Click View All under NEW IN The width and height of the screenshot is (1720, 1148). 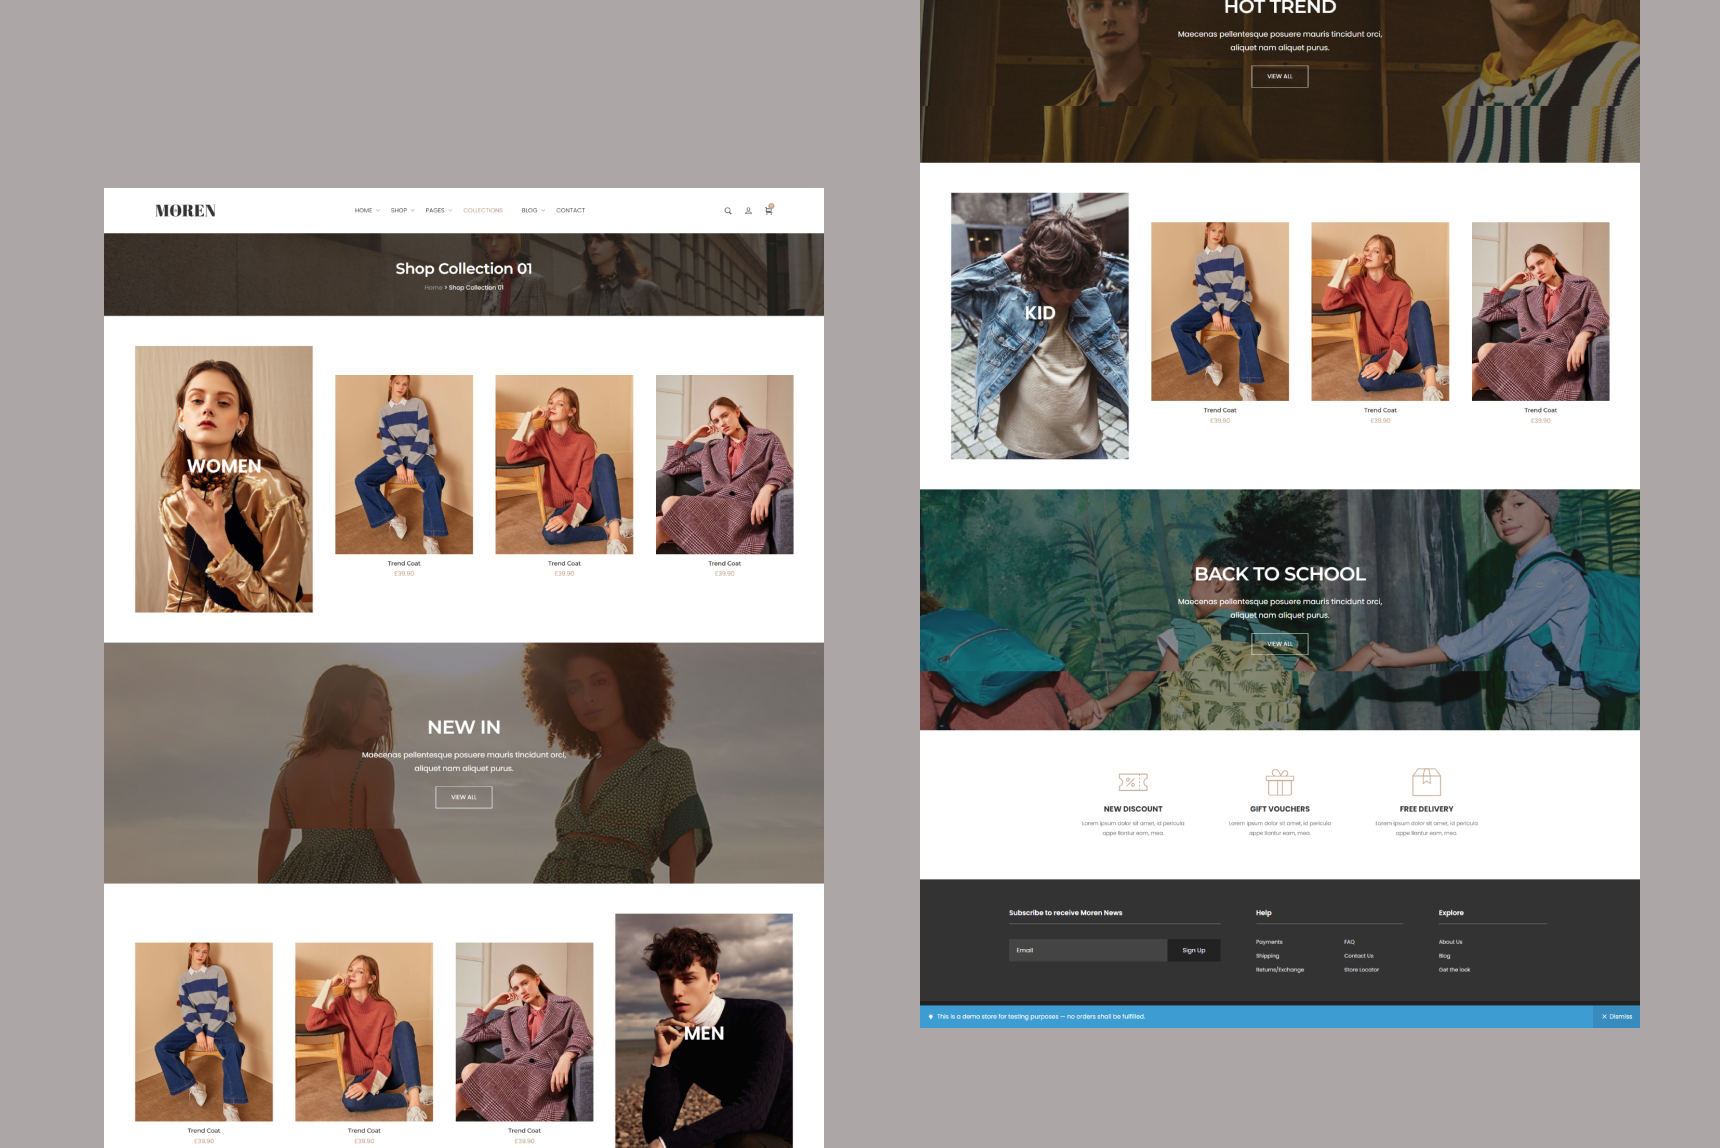464,797
